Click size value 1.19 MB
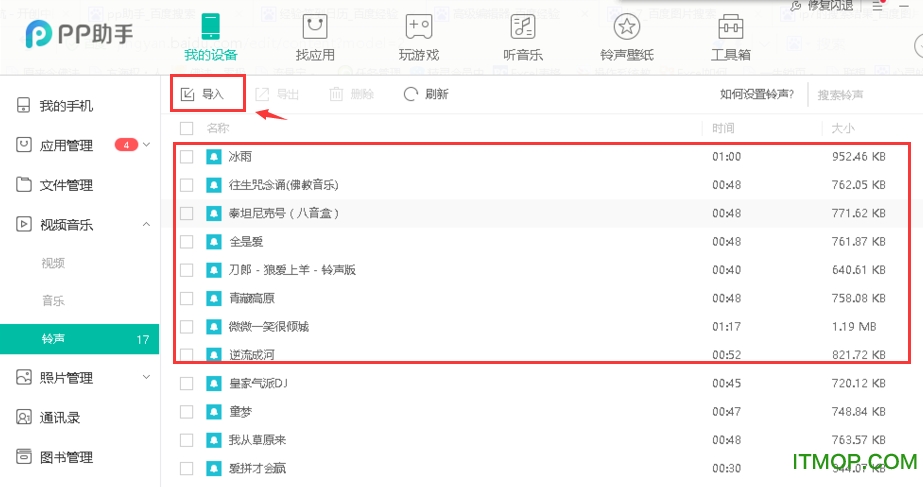This screenshot has height=487, width=923. [854, 326]
